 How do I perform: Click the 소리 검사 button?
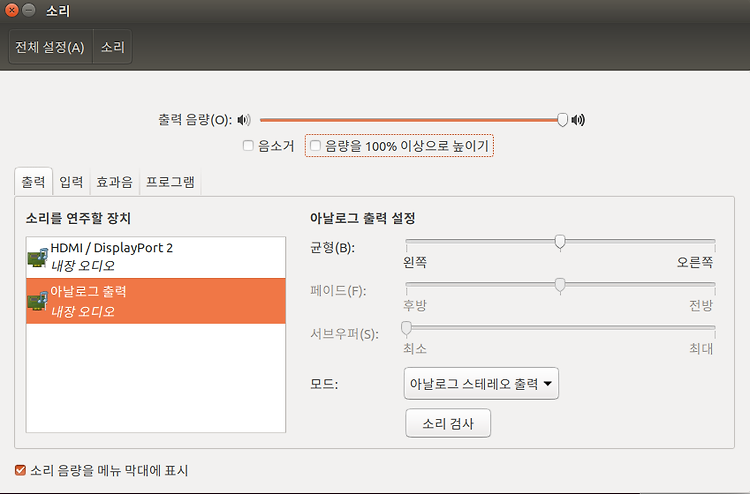(x=448, y=423)
